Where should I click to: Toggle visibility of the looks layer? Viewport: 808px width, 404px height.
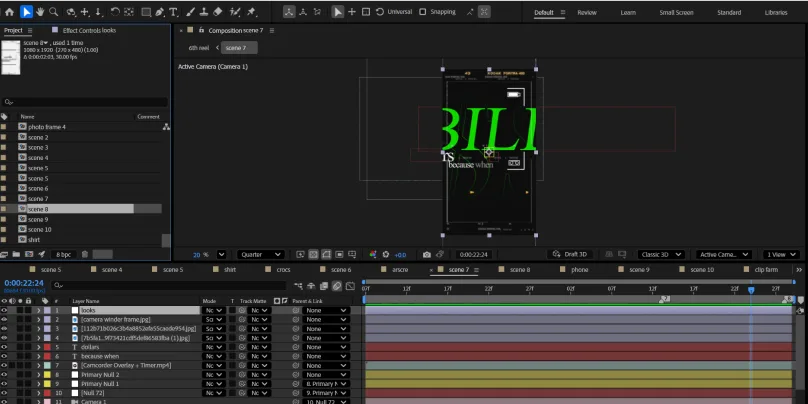[4, 311]
